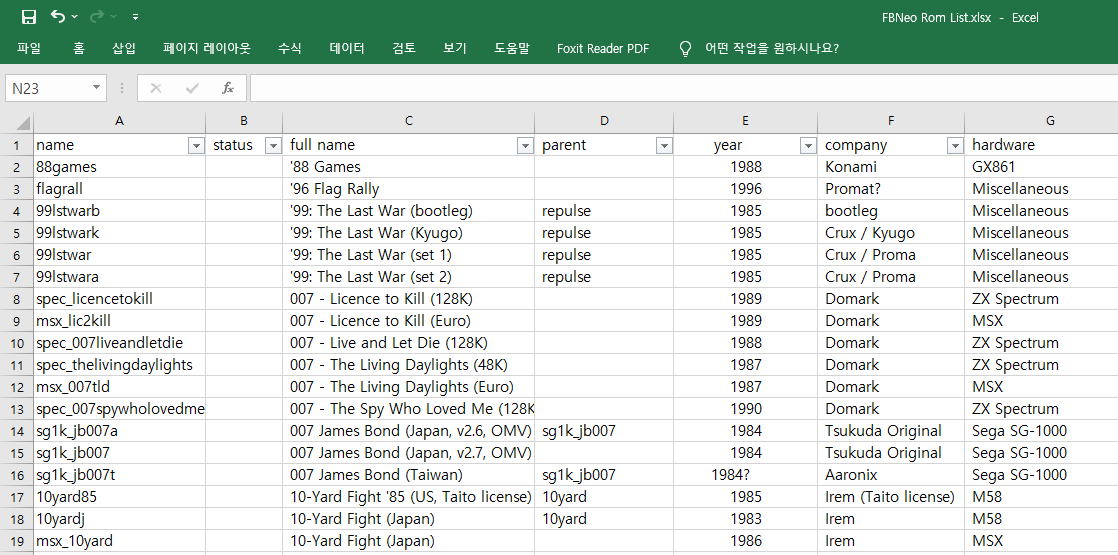Open the 도움말 ribbon tab
This screenshot has width=1118, height=555.
tap(512, 49)
